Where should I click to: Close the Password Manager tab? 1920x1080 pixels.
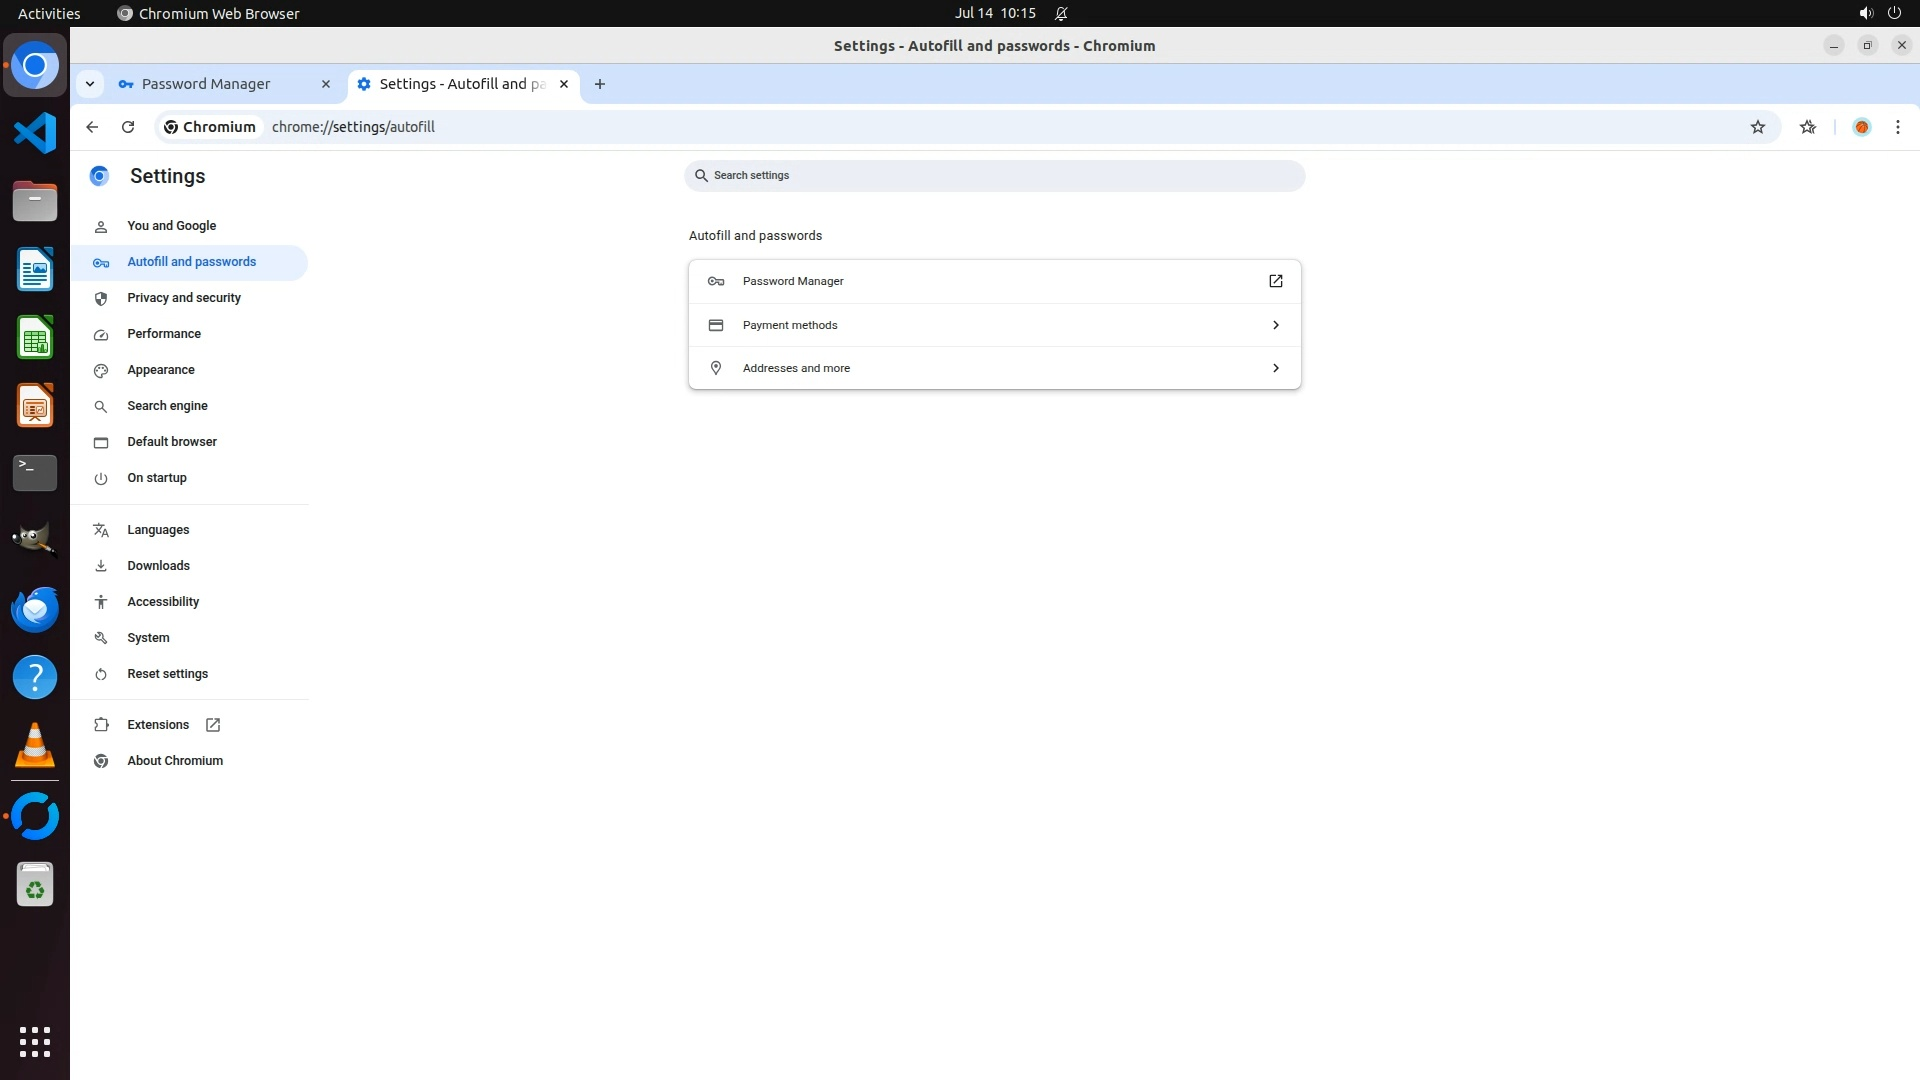click(x=325, y=84)
